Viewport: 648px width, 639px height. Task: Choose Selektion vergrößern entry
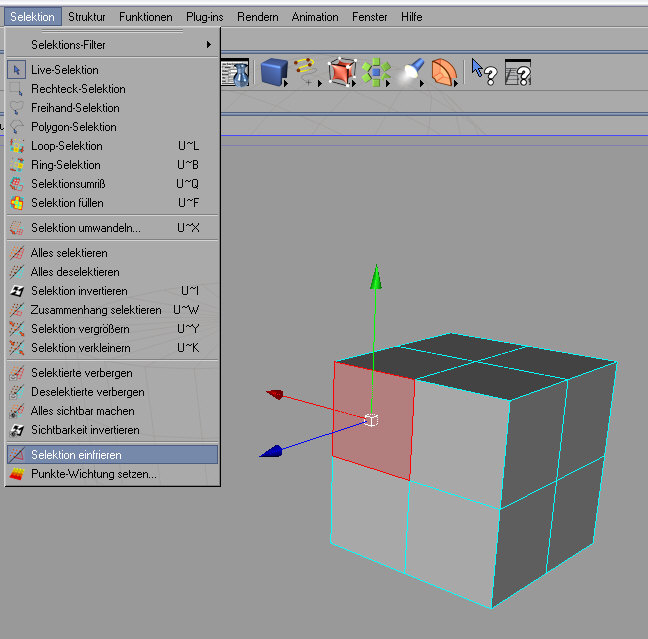coord(112,329)
